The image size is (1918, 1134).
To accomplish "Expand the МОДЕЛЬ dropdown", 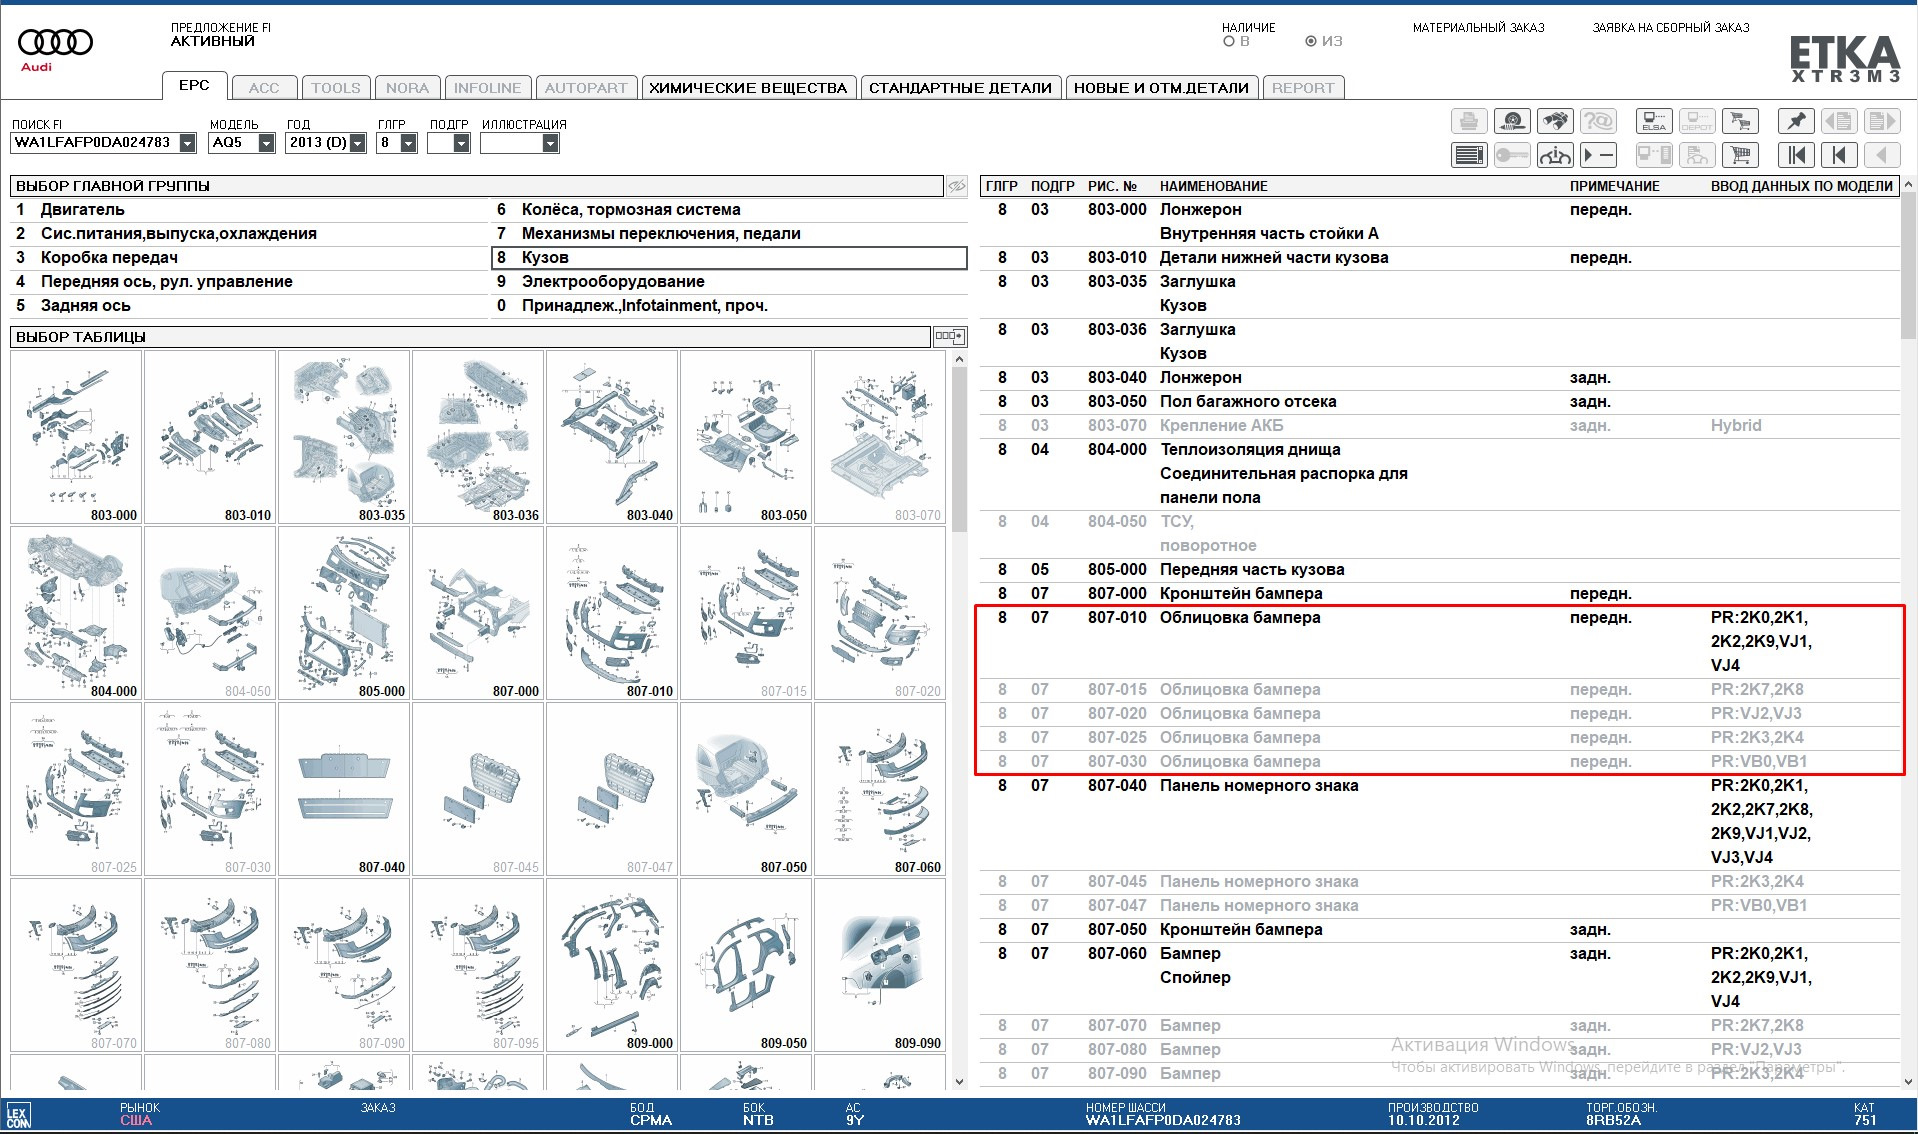I will click(266, 143).
